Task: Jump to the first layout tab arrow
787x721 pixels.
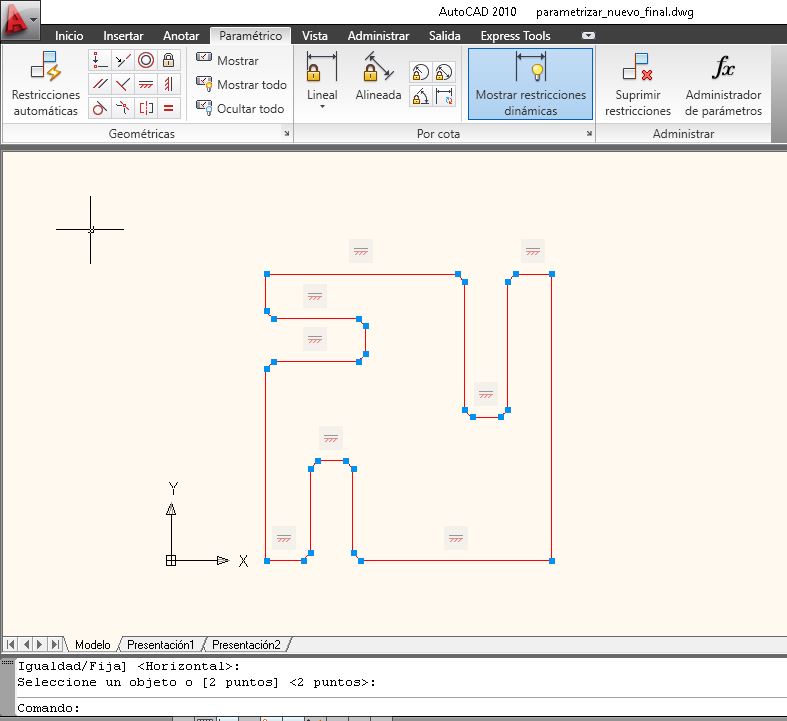Action: [x=11, y=644]
